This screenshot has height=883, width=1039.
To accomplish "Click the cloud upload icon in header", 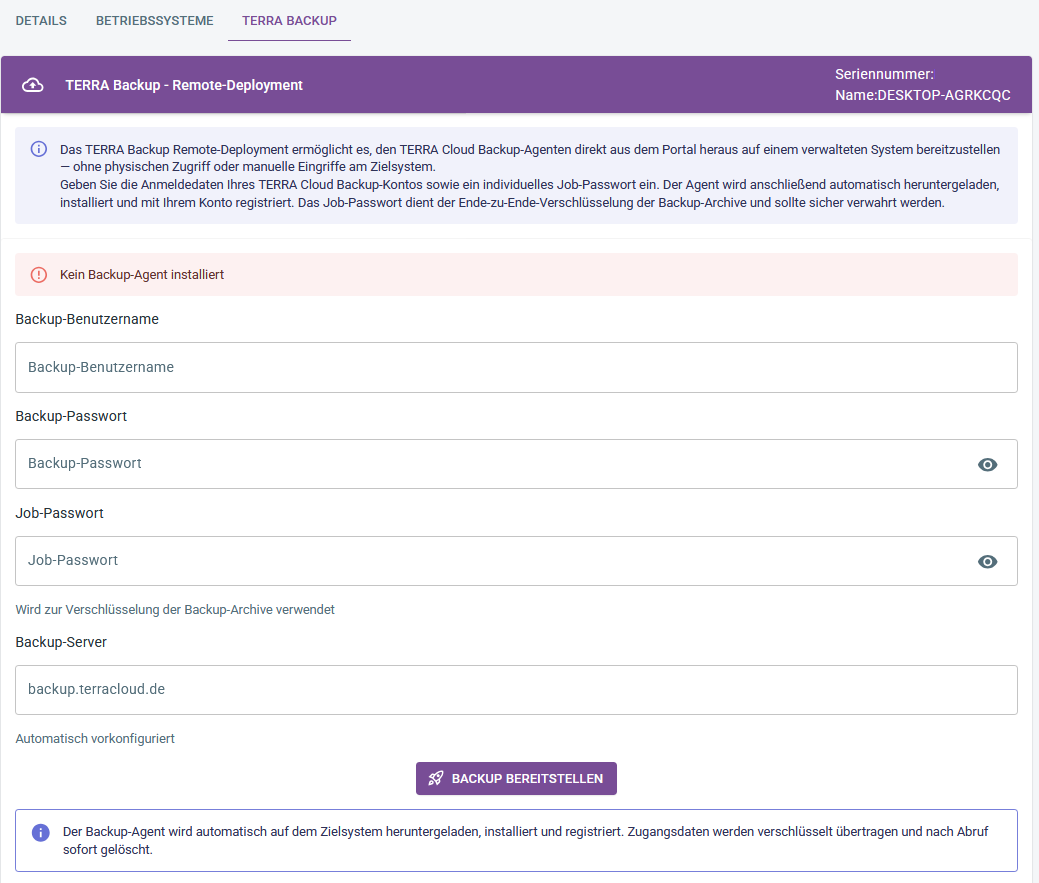I will (33, 85).
